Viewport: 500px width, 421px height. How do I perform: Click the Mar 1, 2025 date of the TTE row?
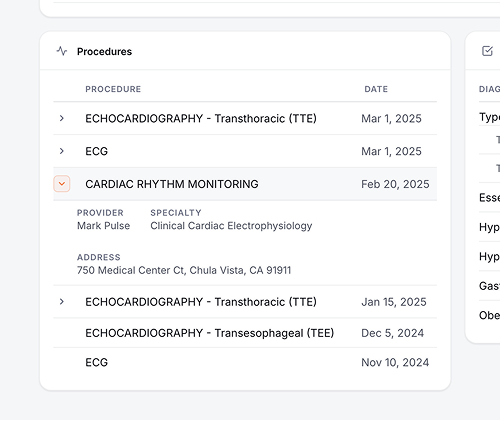pyautogui.click(x=391, y=118)
